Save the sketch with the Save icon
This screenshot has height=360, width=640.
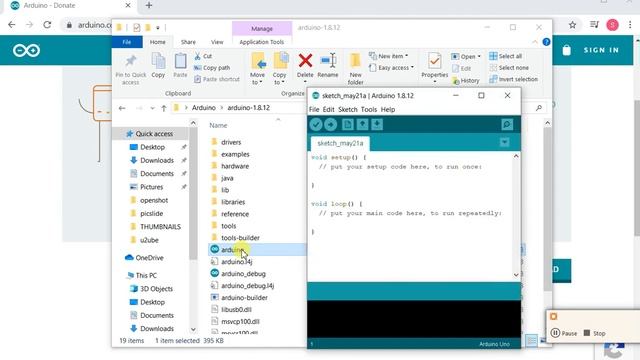(x=377, y=124)
